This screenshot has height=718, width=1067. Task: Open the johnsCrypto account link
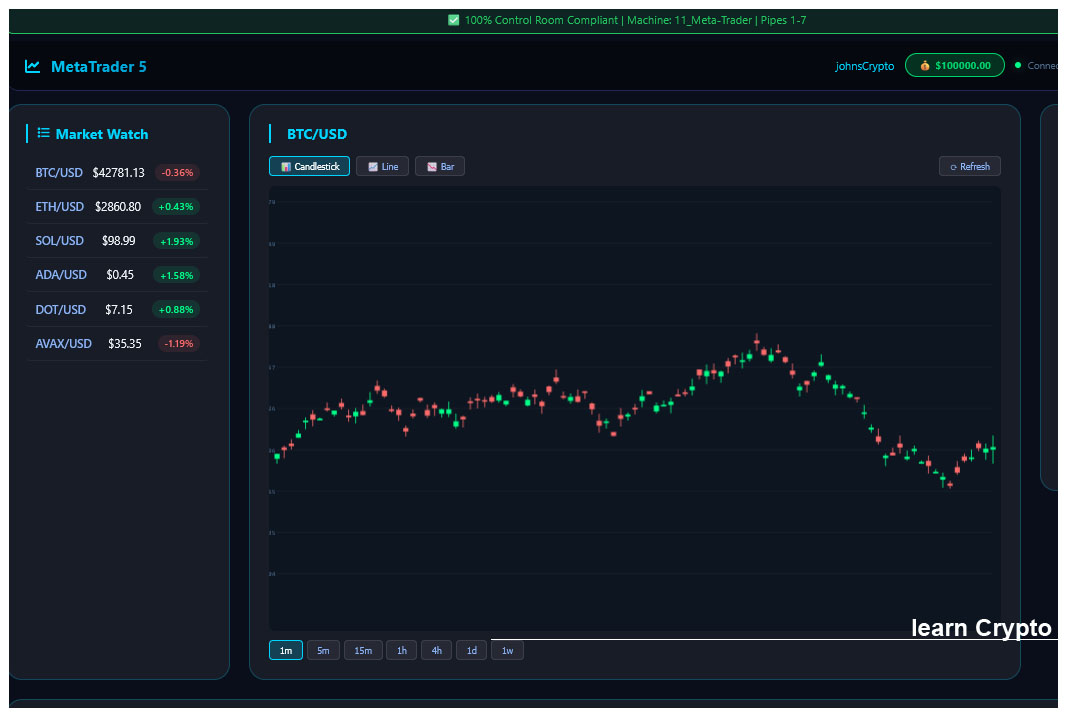click(x=865, y=66)
